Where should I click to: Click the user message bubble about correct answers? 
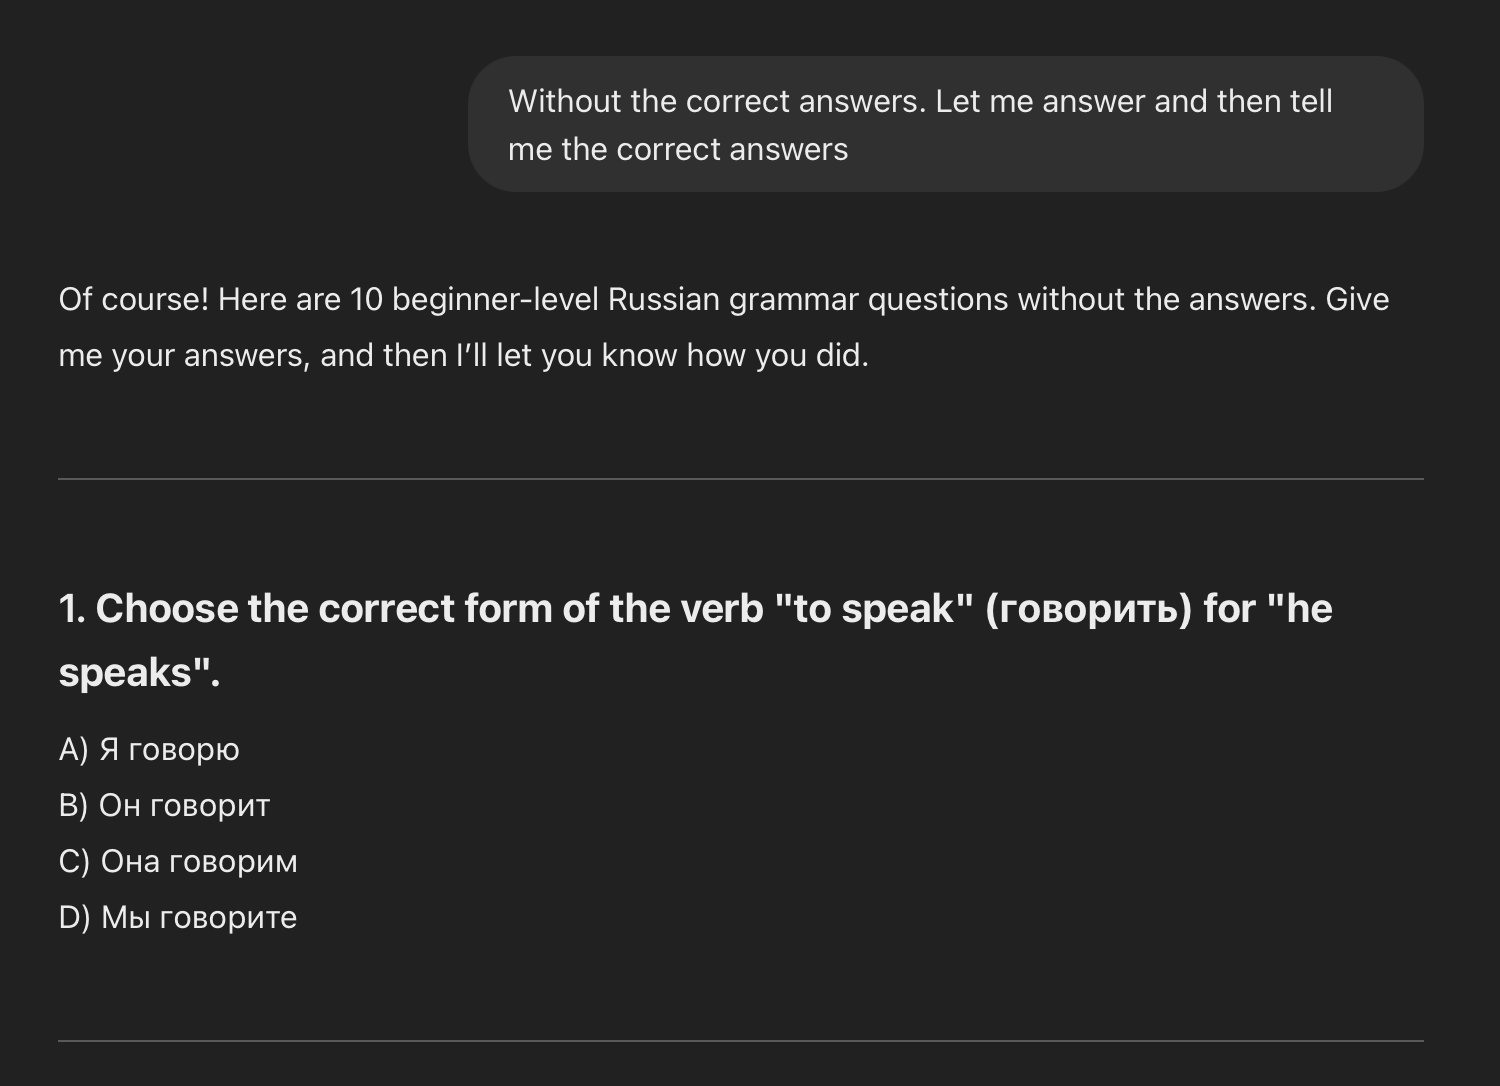click(x=945, y=124)
